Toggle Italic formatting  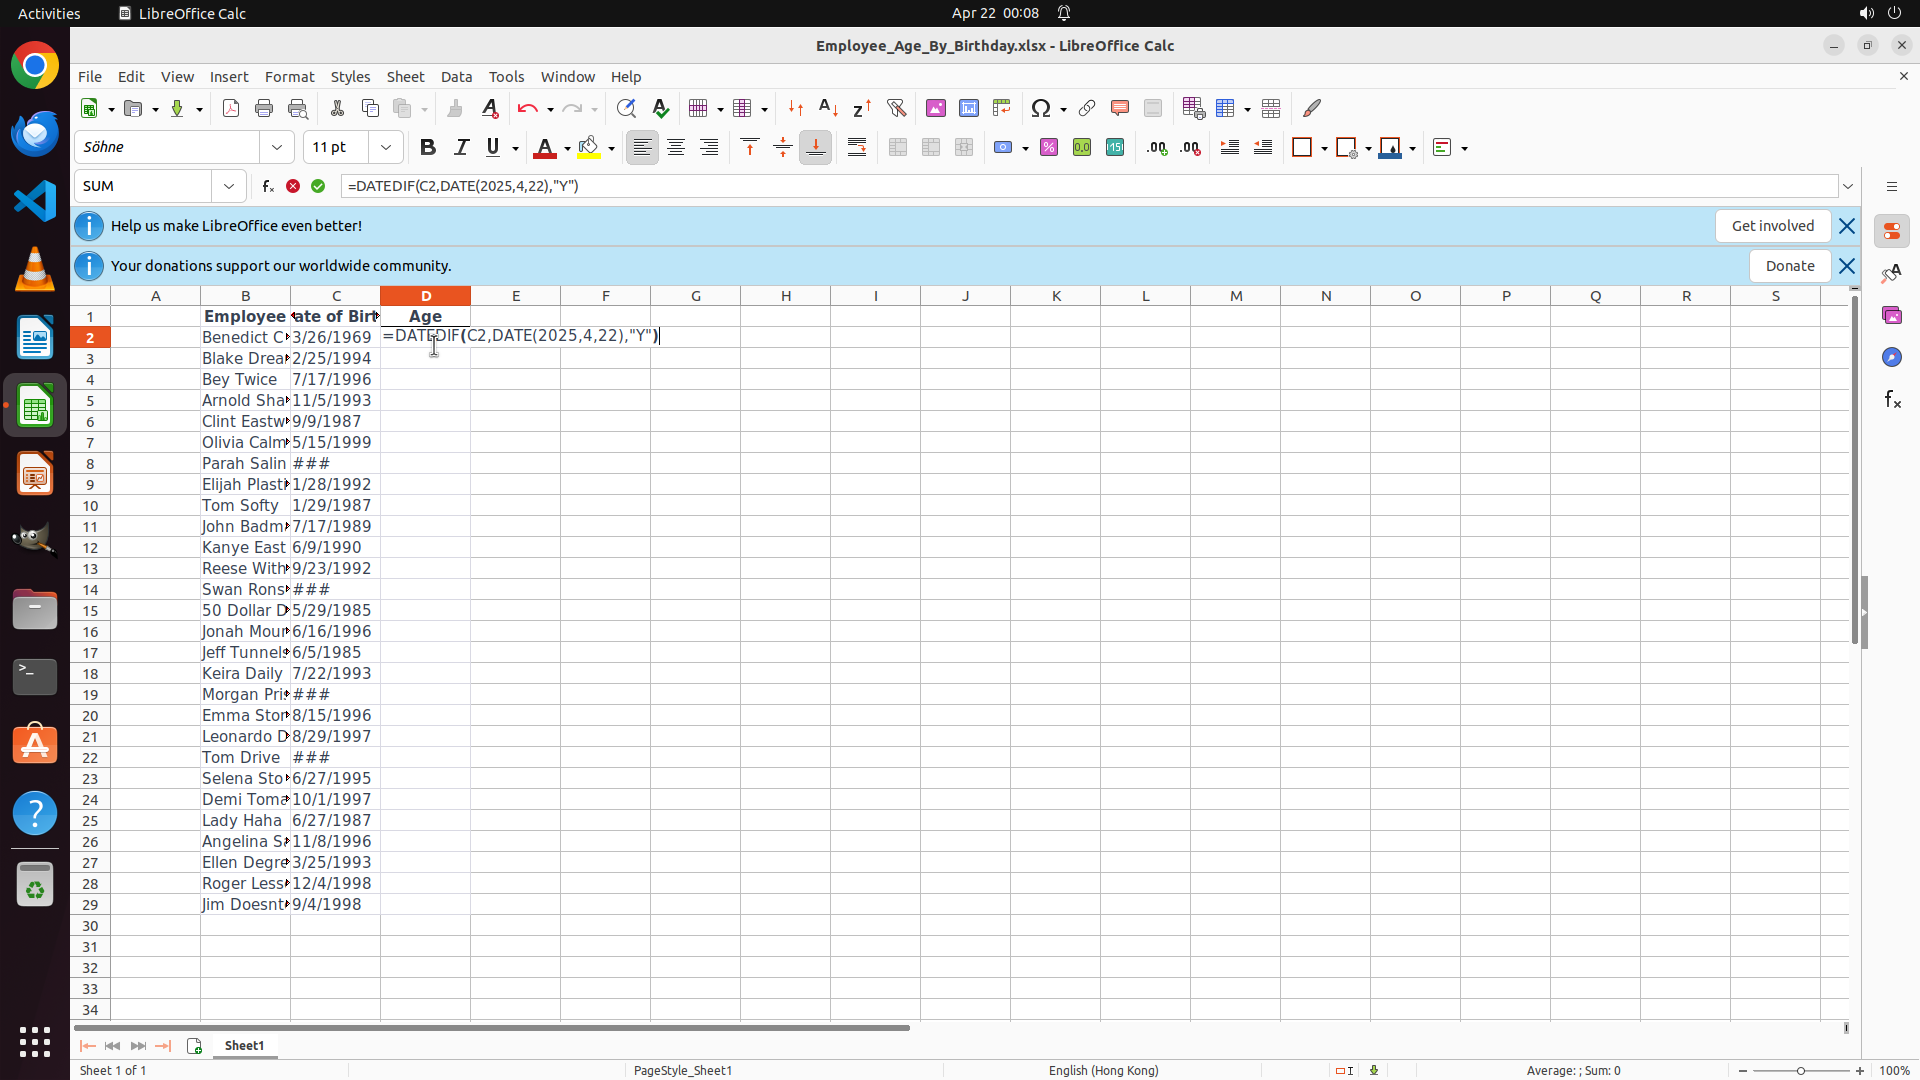pos(461,148)
